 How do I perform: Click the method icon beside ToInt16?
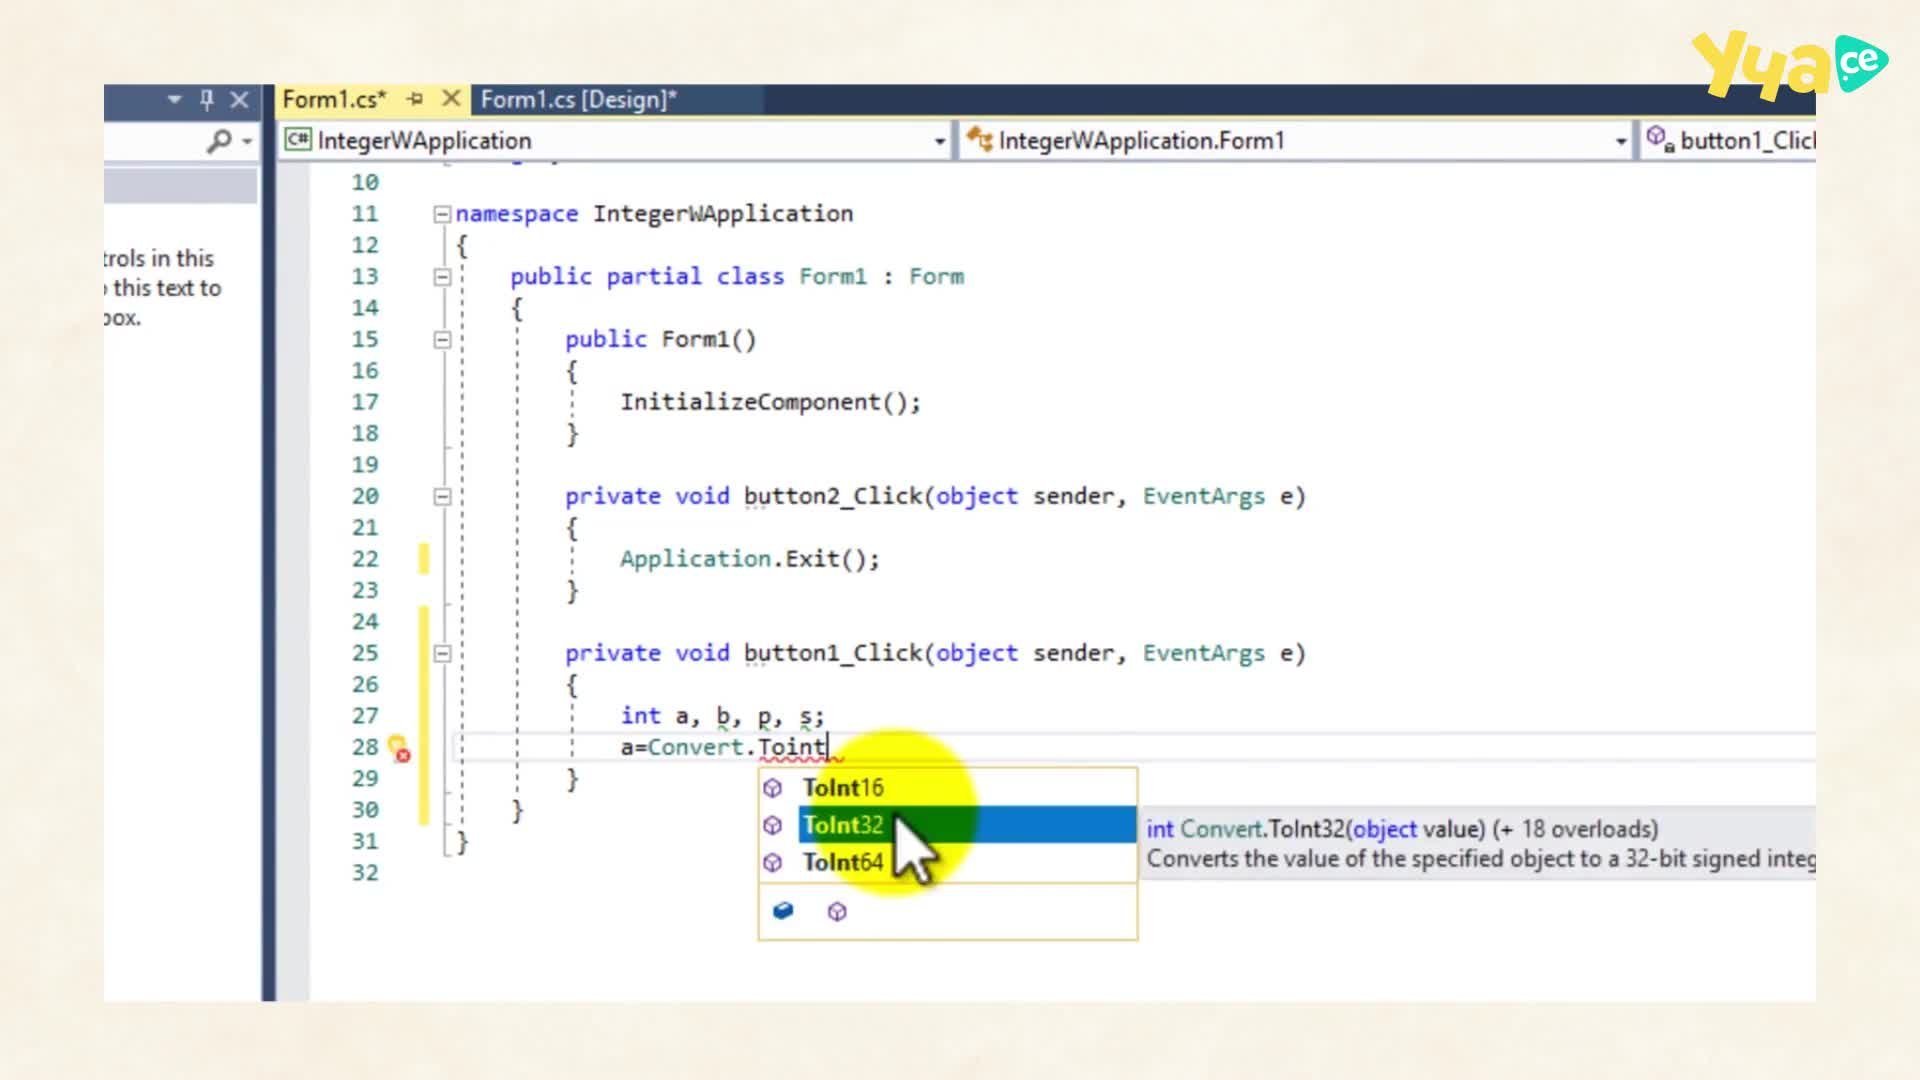click(772, 788)
